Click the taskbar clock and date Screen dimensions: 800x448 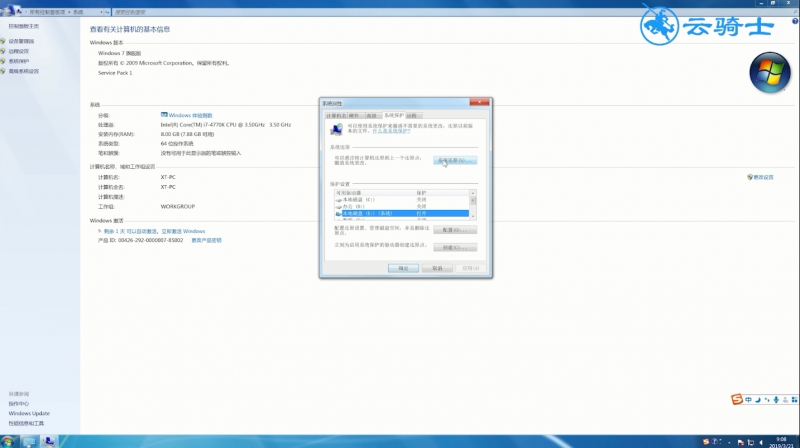(781, 442)
